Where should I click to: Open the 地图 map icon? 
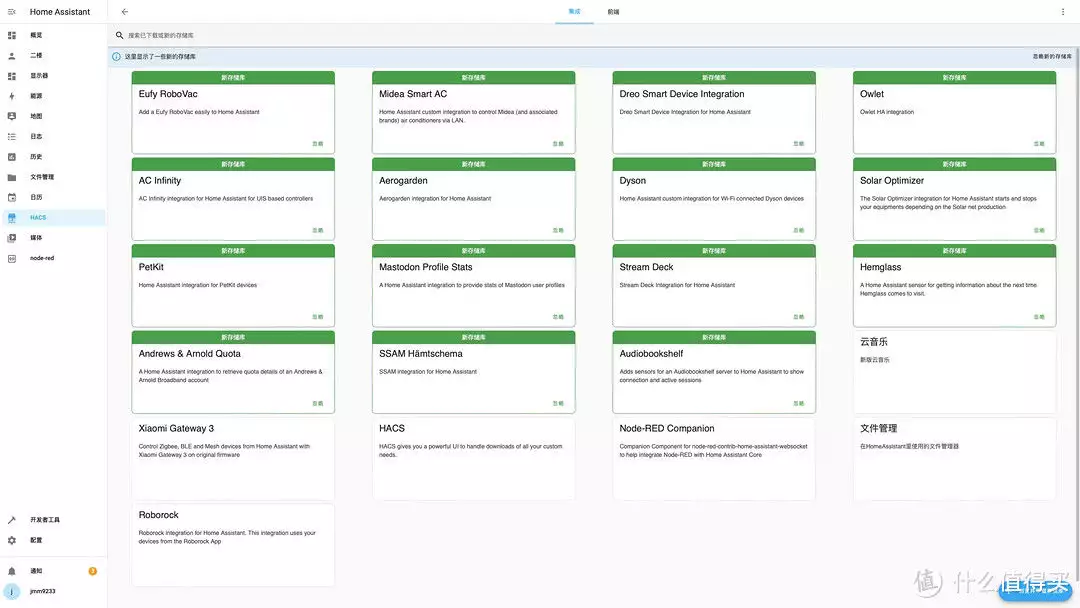pyautogui.click(x=12, y=116)
